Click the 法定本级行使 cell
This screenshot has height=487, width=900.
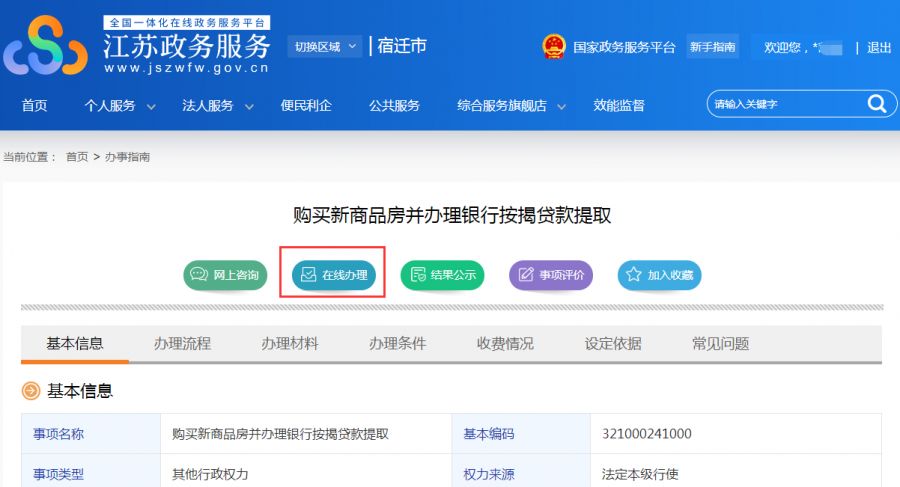(x=640, y=474)
